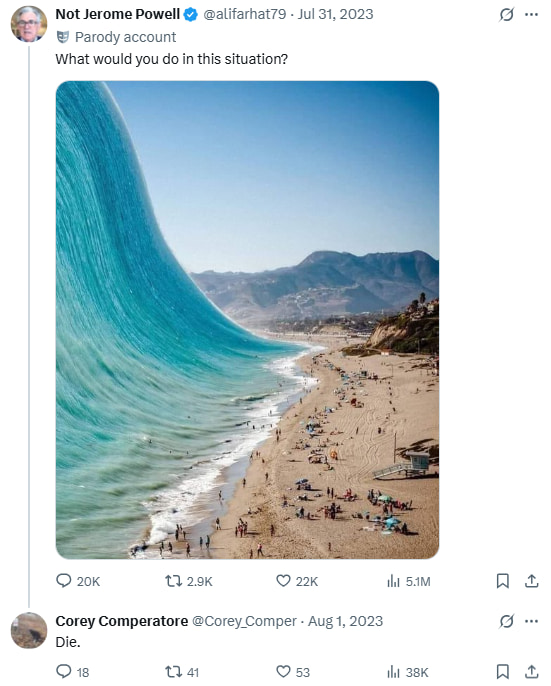The width and height of the screenshot is (551, 686).
Task: Open Grok icon on main tweet
Action: pyautogui.click(x=506, y=15)
